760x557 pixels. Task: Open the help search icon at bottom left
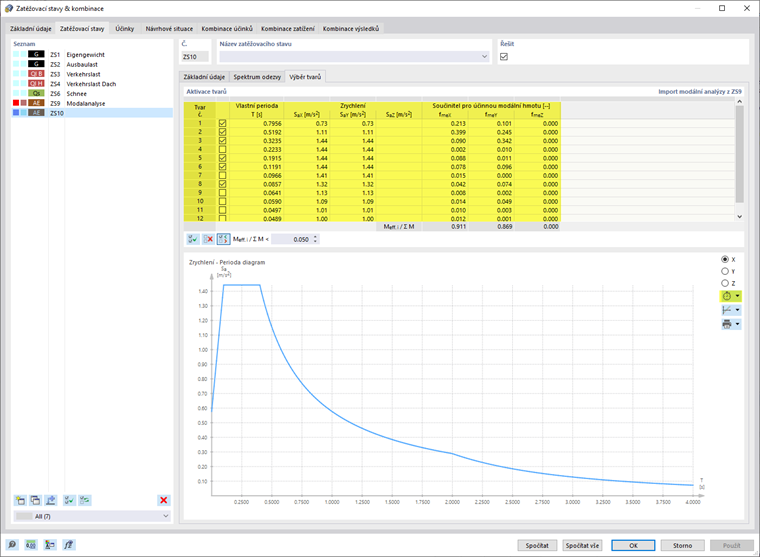(x=12, y=545)
